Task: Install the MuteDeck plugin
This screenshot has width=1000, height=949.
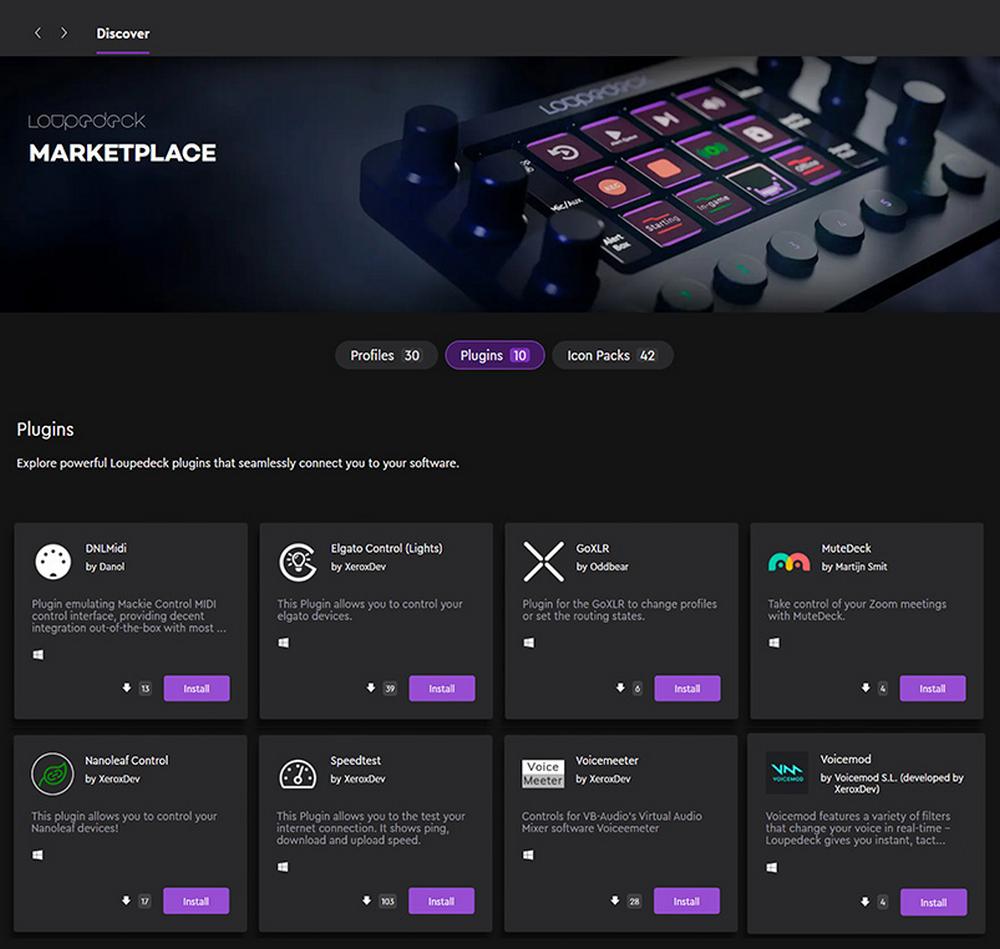Action: pos(932,688)
